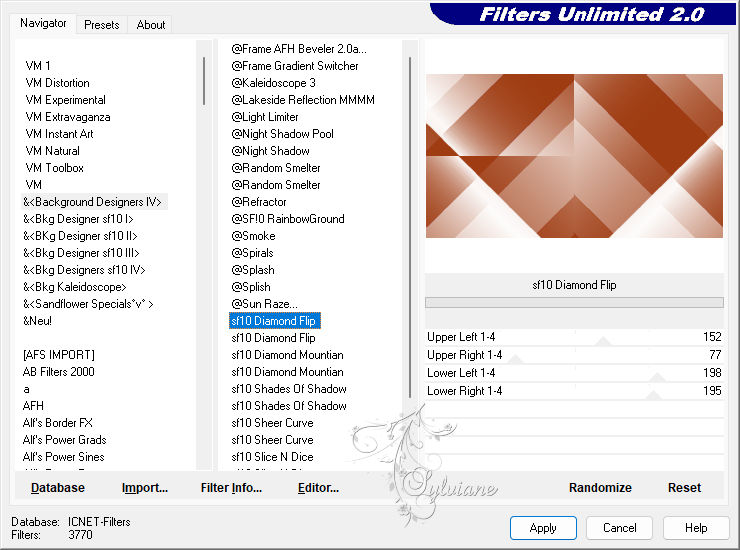Choose @Sun Raze... filter

(x=264, y=304)
